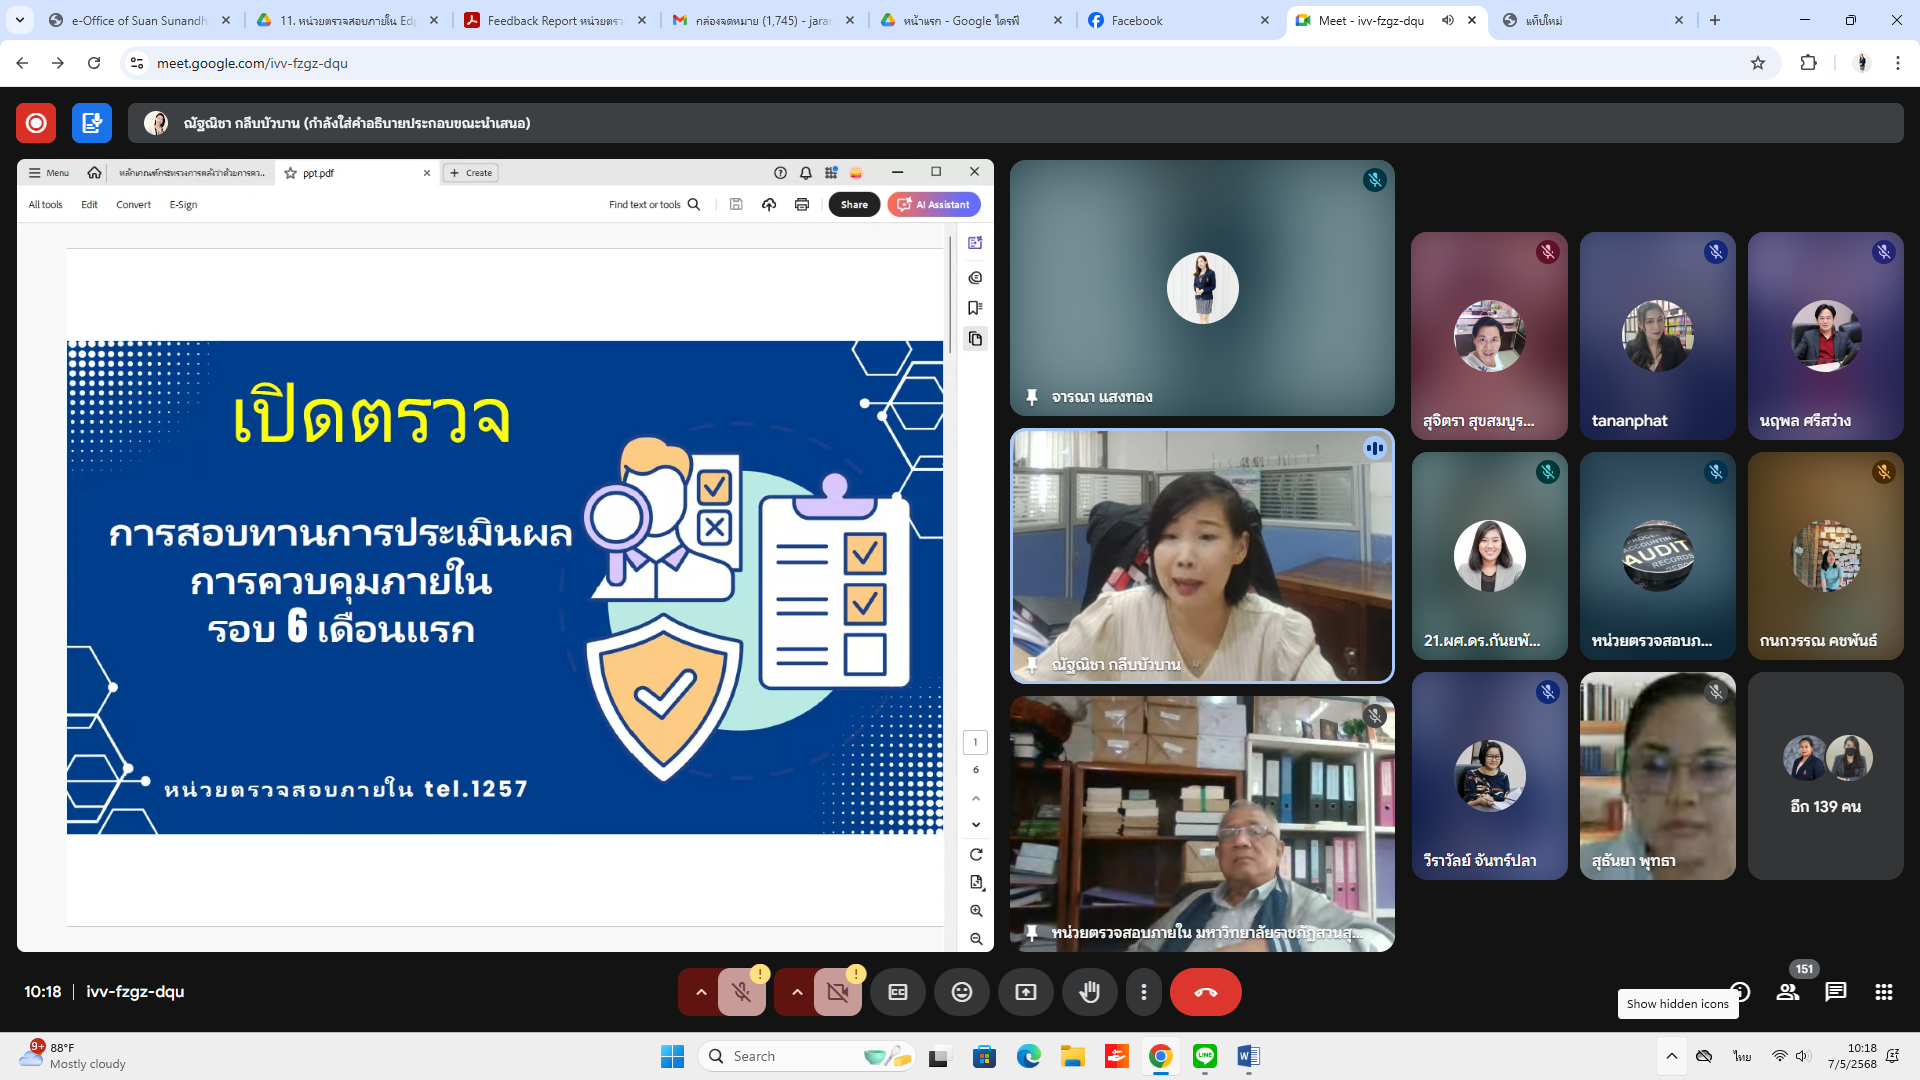Switch to the Facebook browser tab
The width and height of the screenshot is (1920, 1080).
[x=1136, y=20]
